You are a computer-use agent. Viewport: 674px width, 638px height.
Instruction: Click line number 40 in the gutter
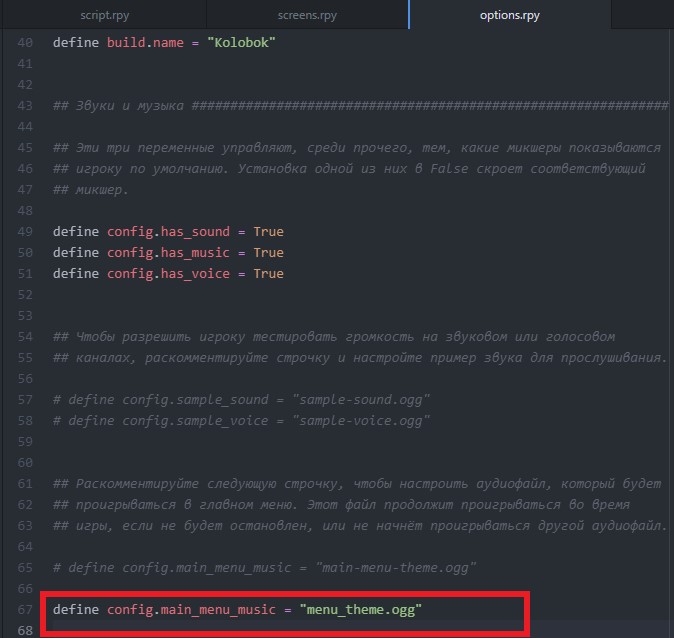25,43
